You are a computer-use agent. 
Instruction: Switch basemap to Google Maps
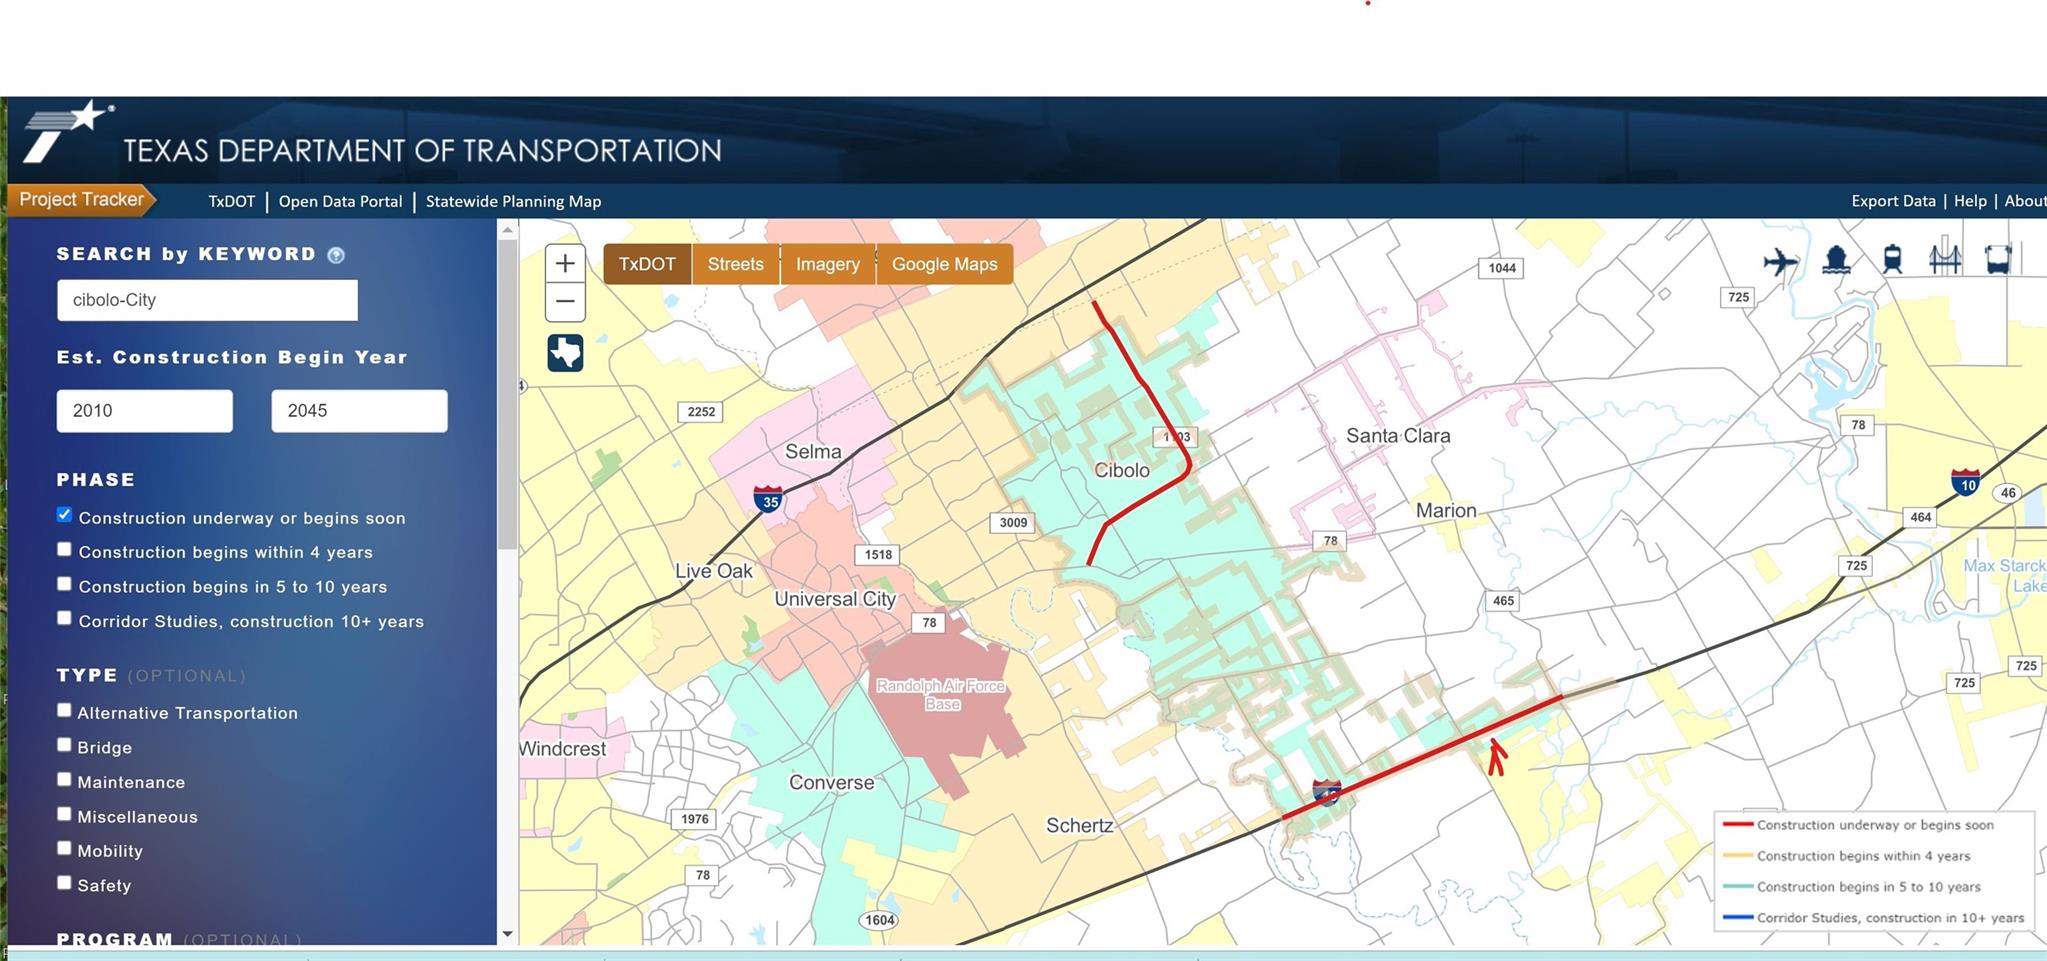(x=944, y=264)
